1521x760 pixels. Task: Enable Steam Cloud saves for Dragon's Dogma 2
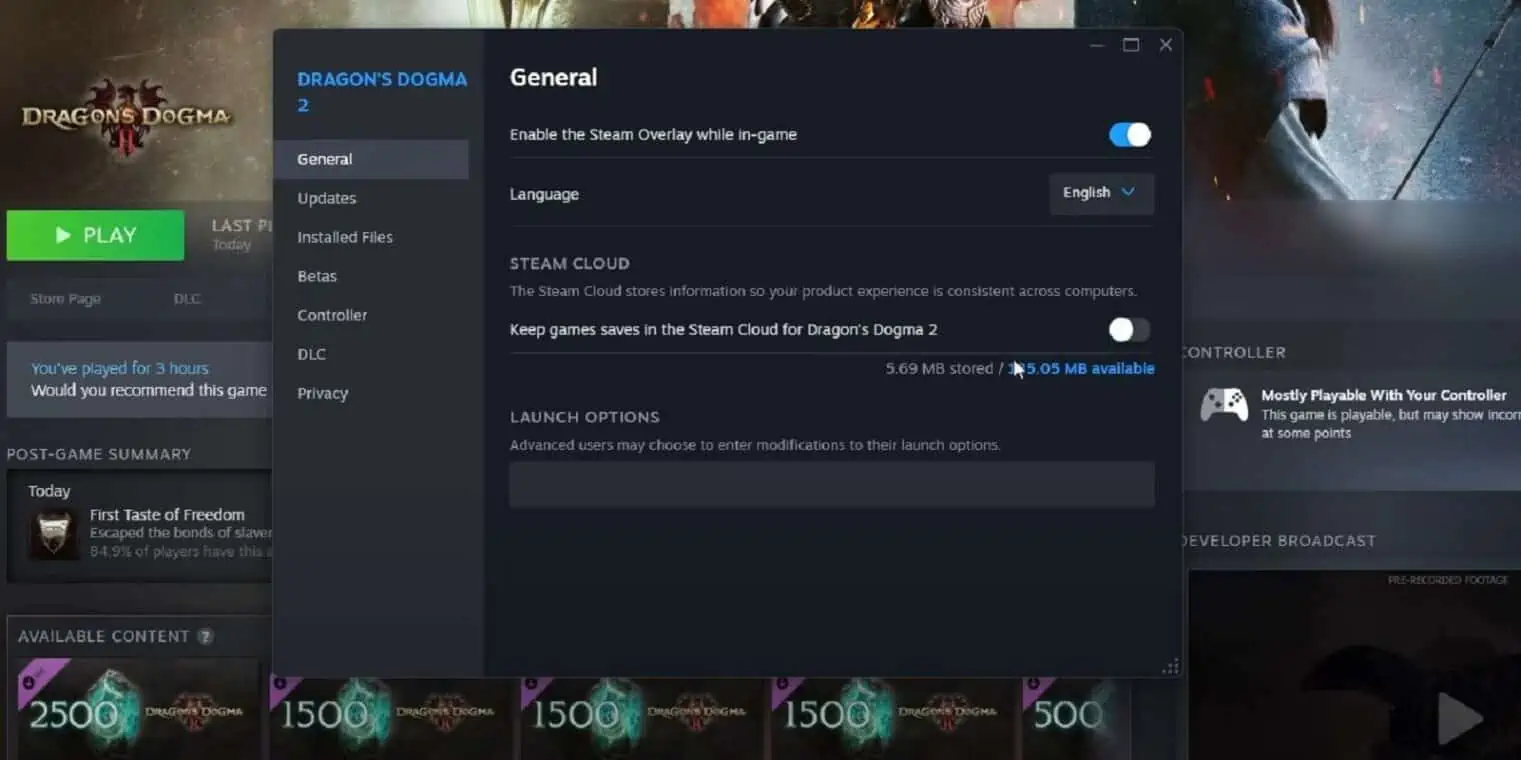pyautogui.click(x=1130, y=329)
